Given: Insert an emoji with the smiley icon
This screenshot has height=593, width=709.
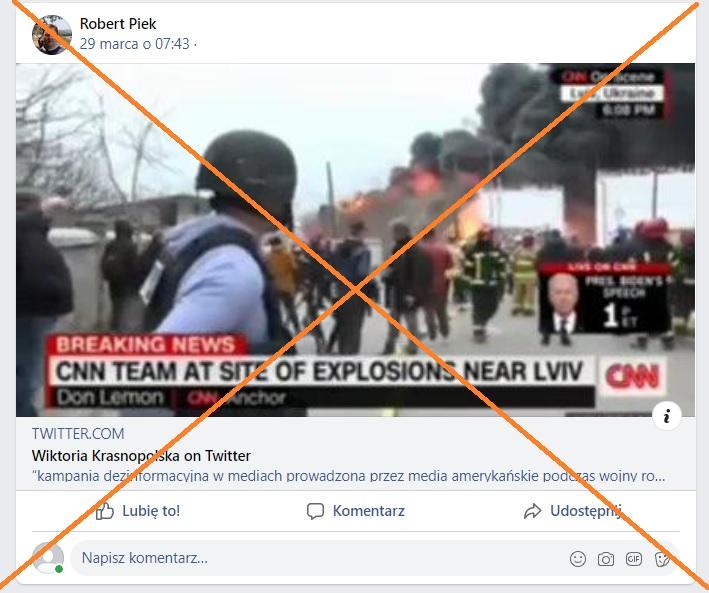Looking at the screenshot, I should tap(577, 559).
